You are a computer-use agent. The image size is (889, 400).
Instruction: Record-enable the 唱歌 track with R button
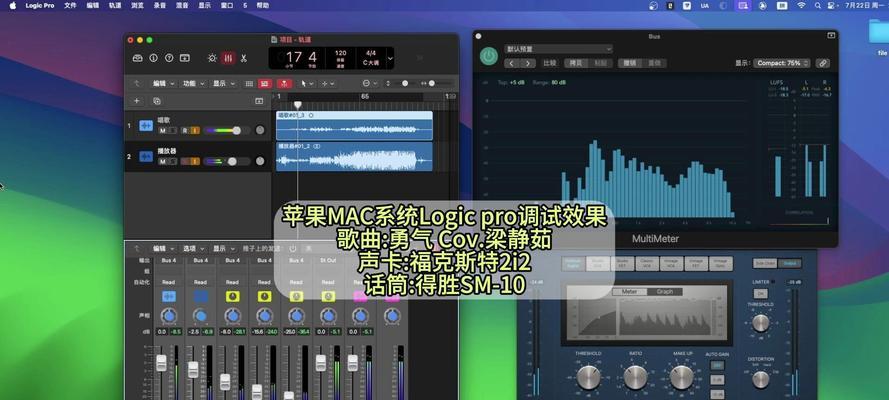click(x=185, y=131)
